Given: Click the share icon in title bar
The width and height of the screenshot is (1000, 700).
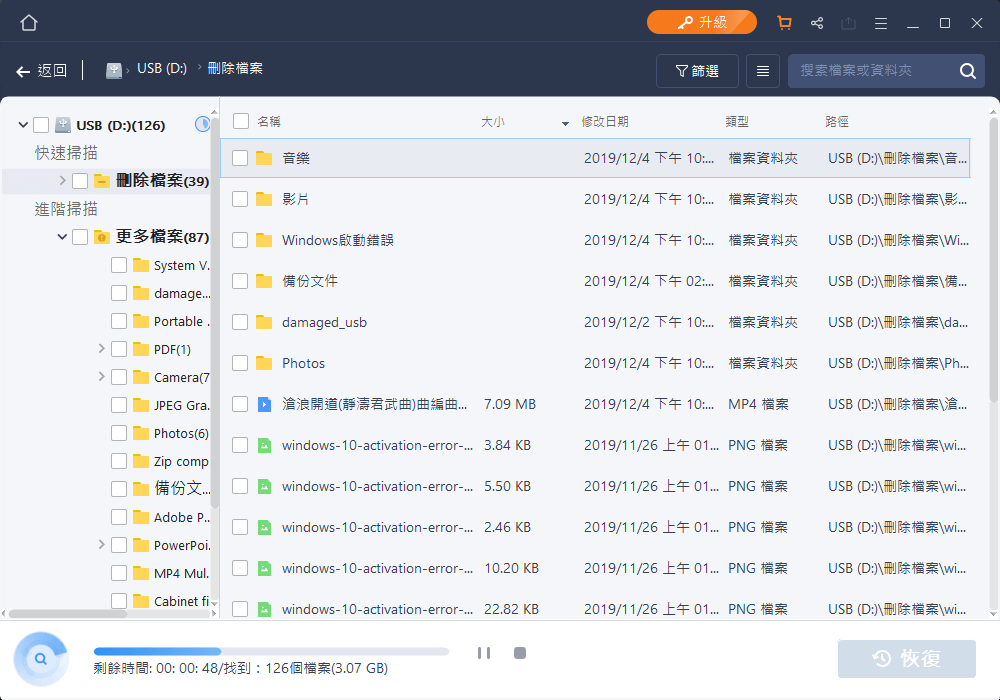Looking at the screenshot, I should point(817,23).
